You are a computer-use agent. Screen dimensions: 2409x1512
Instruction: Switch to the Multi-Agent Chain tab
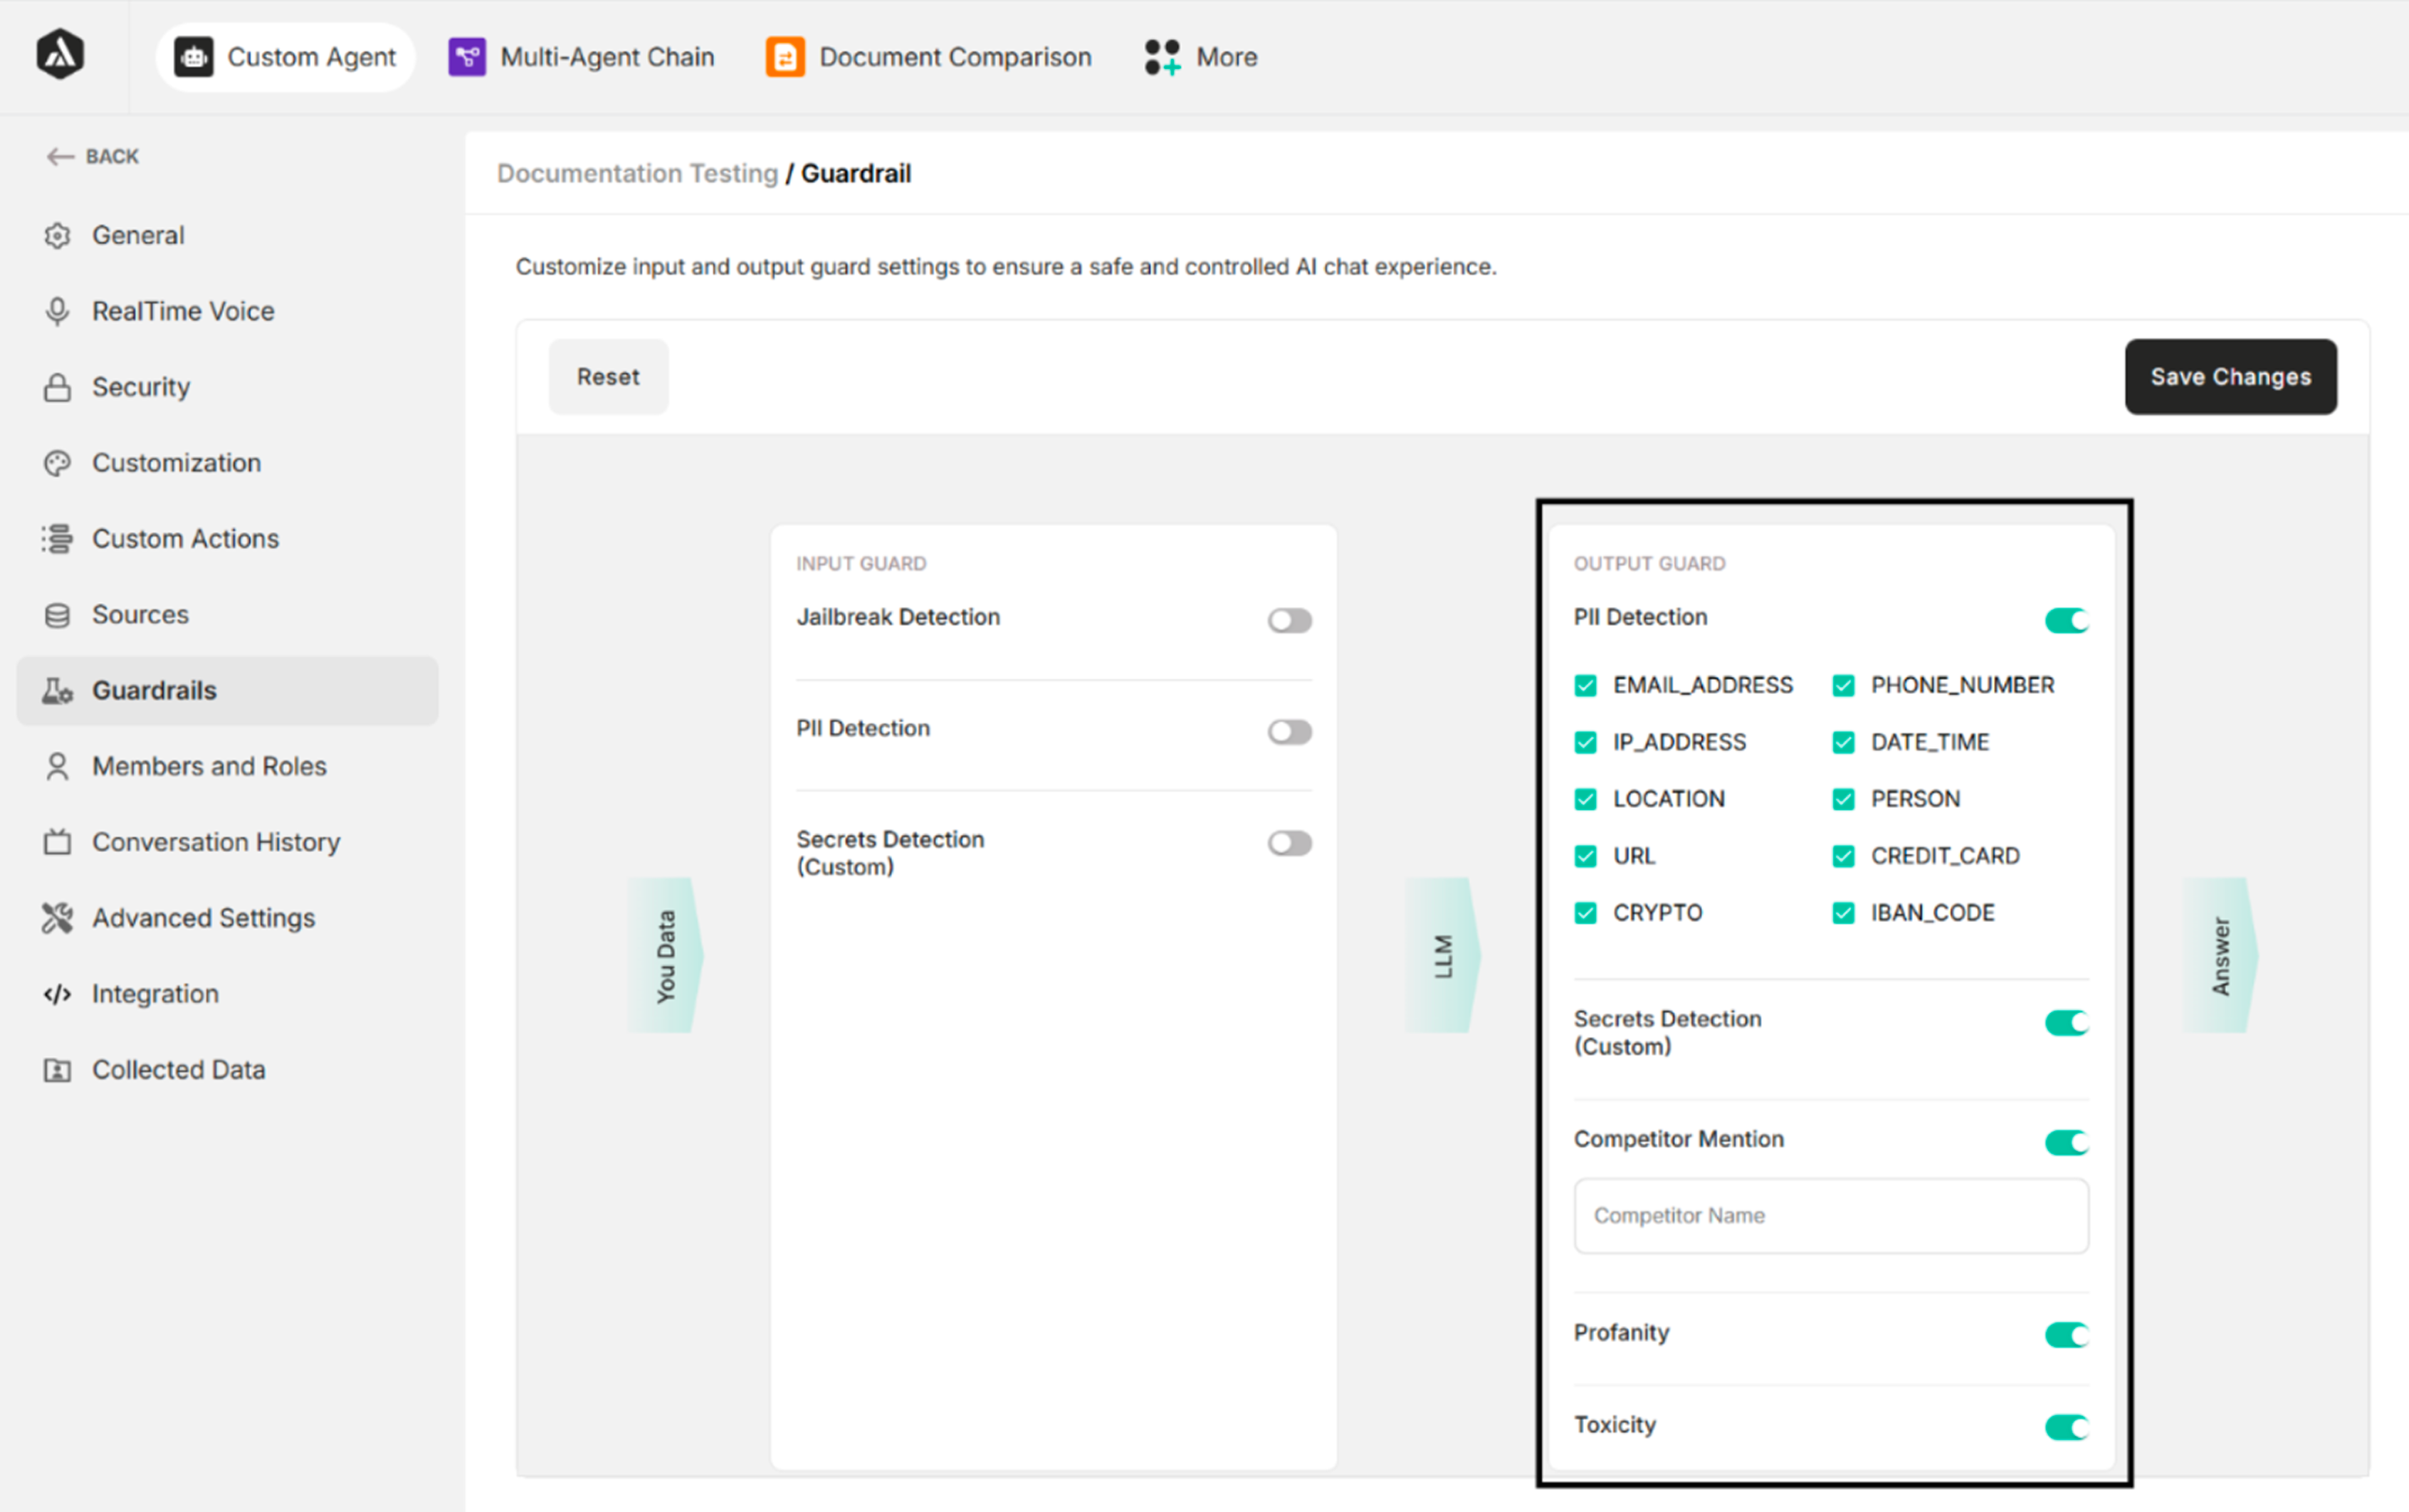(x=582, y=57)
